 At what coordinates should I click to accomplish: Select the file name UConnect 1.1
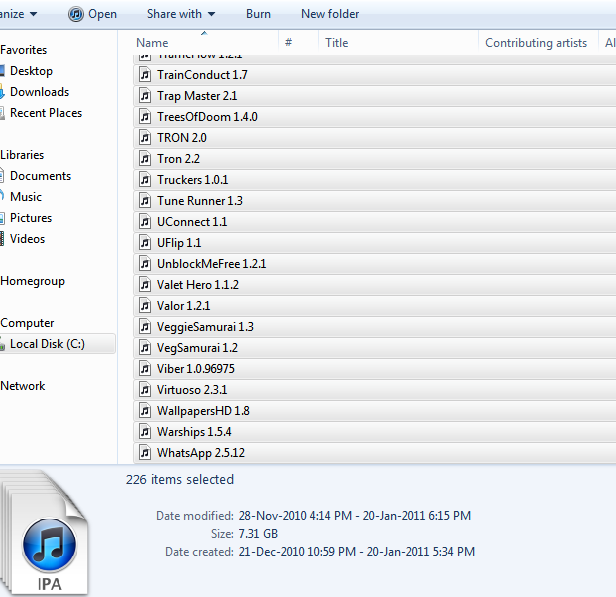tap(192, 222)
